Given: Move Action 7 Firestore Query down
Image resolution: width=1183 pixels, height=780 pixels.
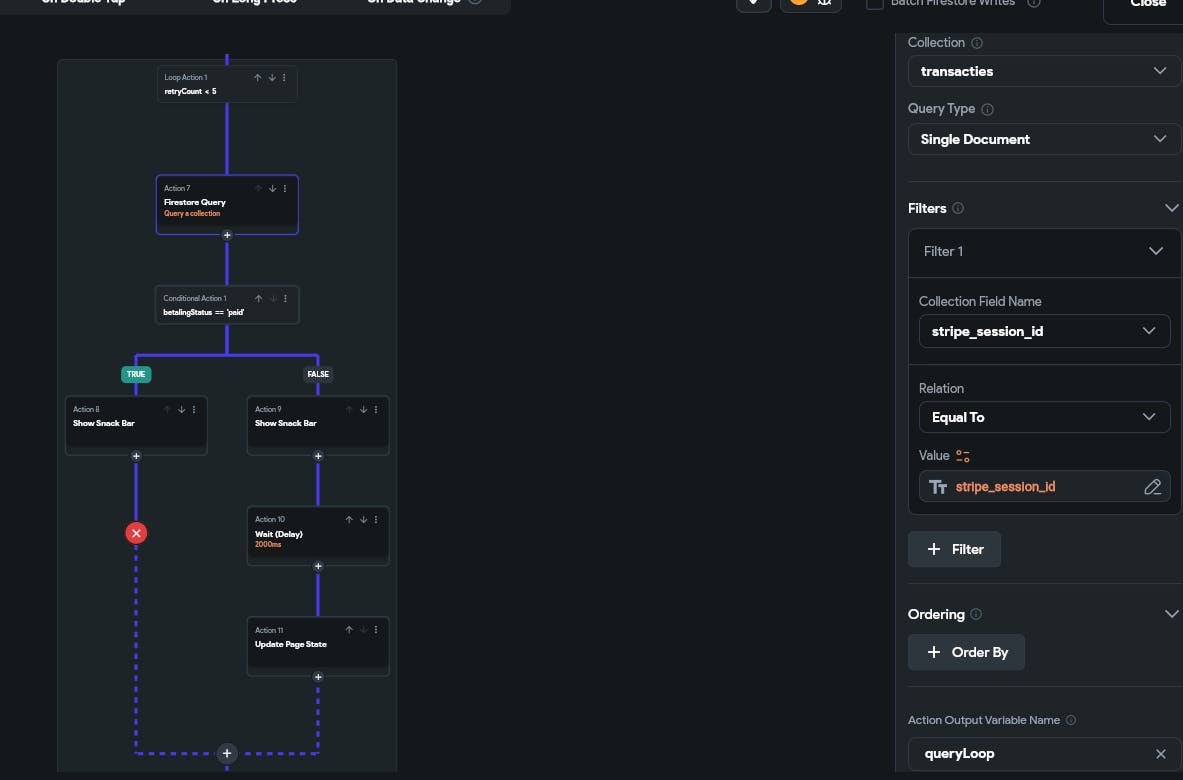Looking at the screenshot, I should (x=272, y=189).
